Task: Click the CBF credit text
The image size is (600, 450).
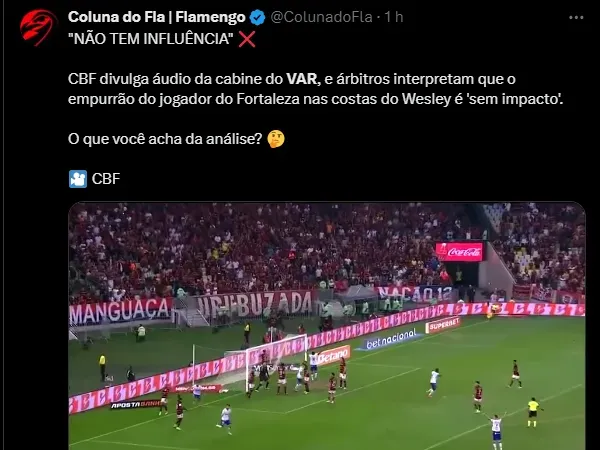Action: [106, 179]
